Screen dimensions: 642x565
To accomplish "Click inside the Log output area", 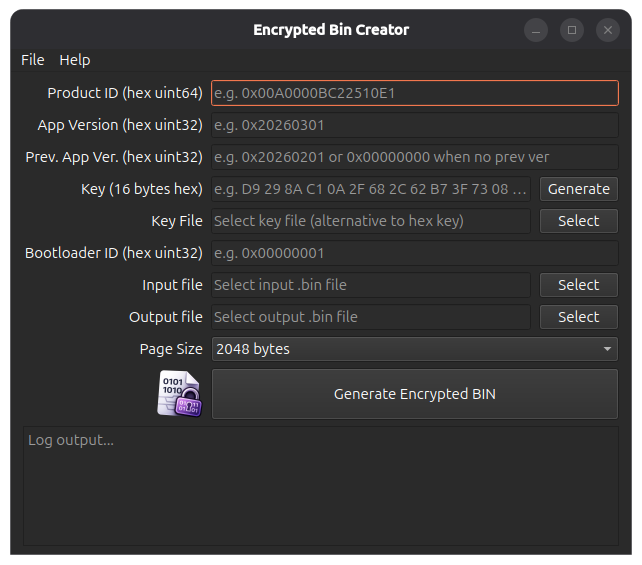I will [x=321, y=486].
